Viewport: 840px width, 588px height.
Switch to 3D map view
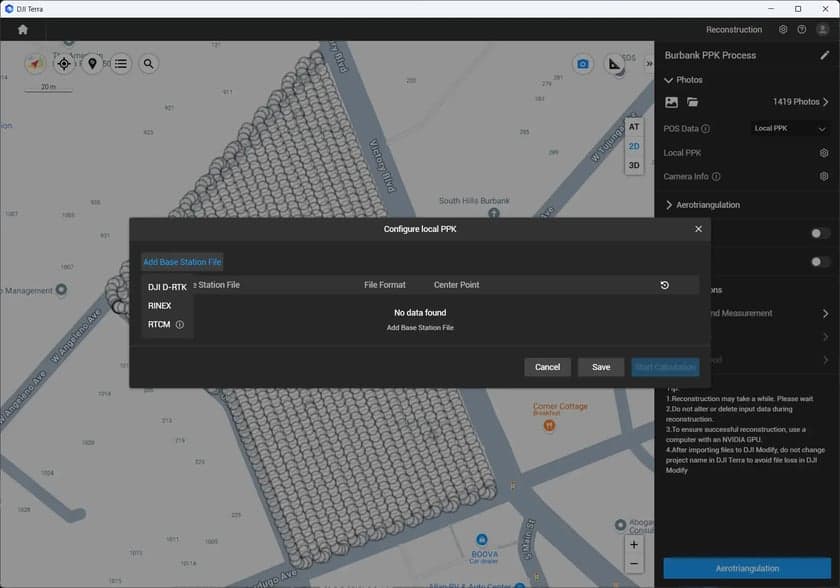pos(632,165)
